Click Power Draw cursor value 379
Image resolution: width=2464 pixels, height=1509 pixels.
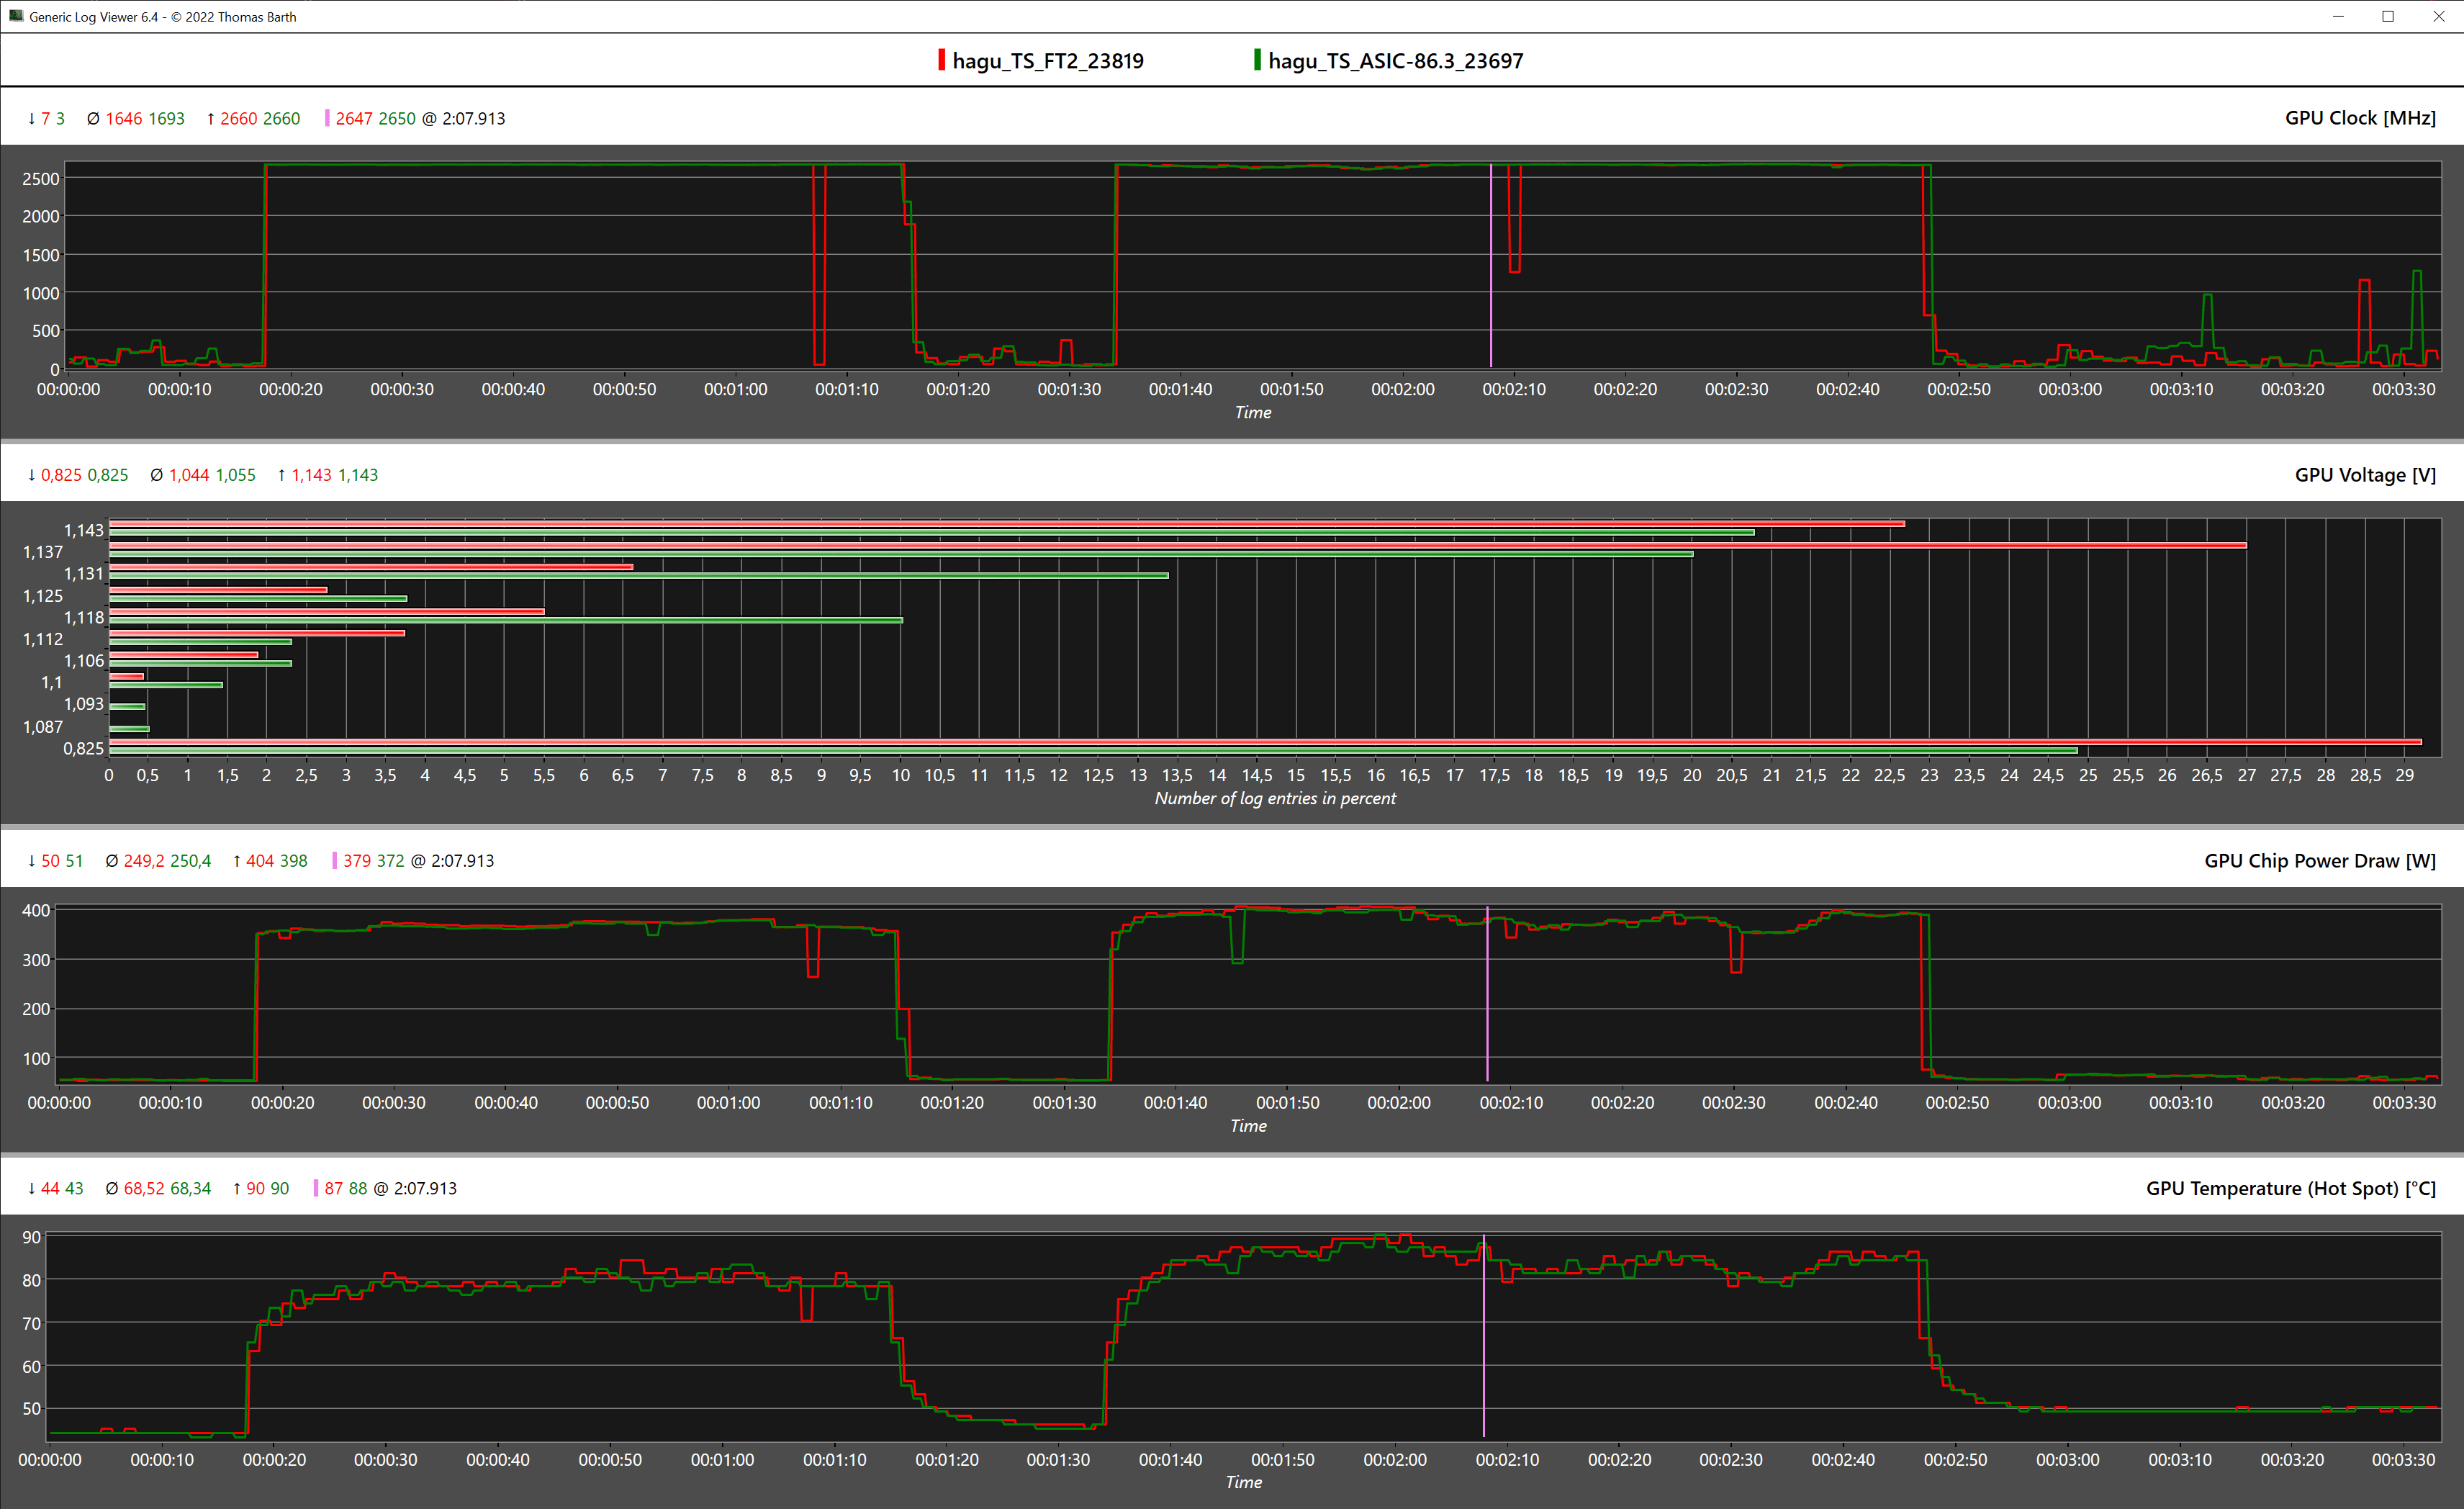pyautogui.click(x=357, y=861)
